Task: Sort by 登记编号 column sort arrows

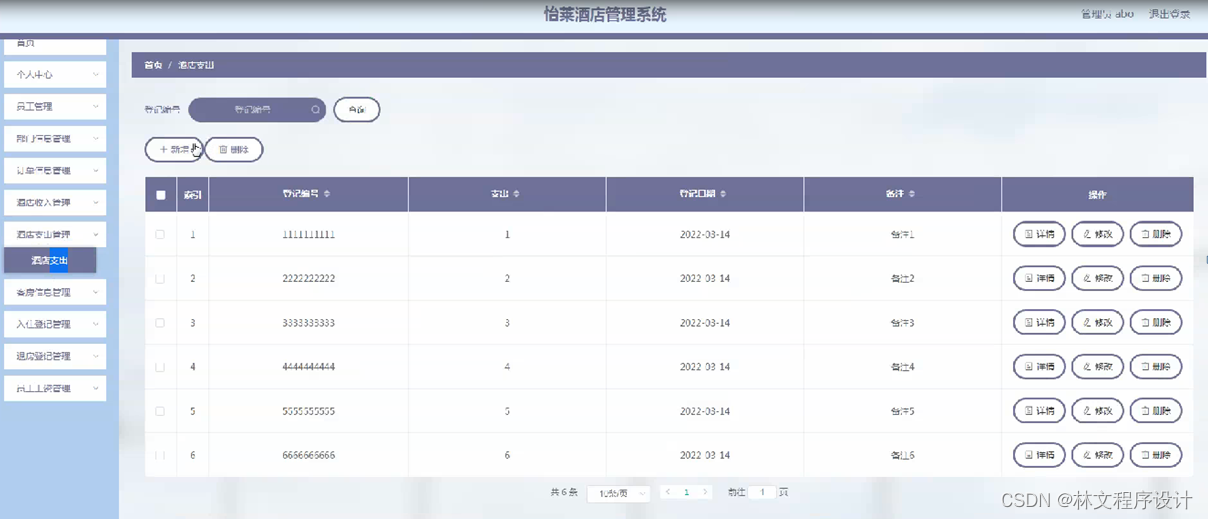Action: [327, 194]
